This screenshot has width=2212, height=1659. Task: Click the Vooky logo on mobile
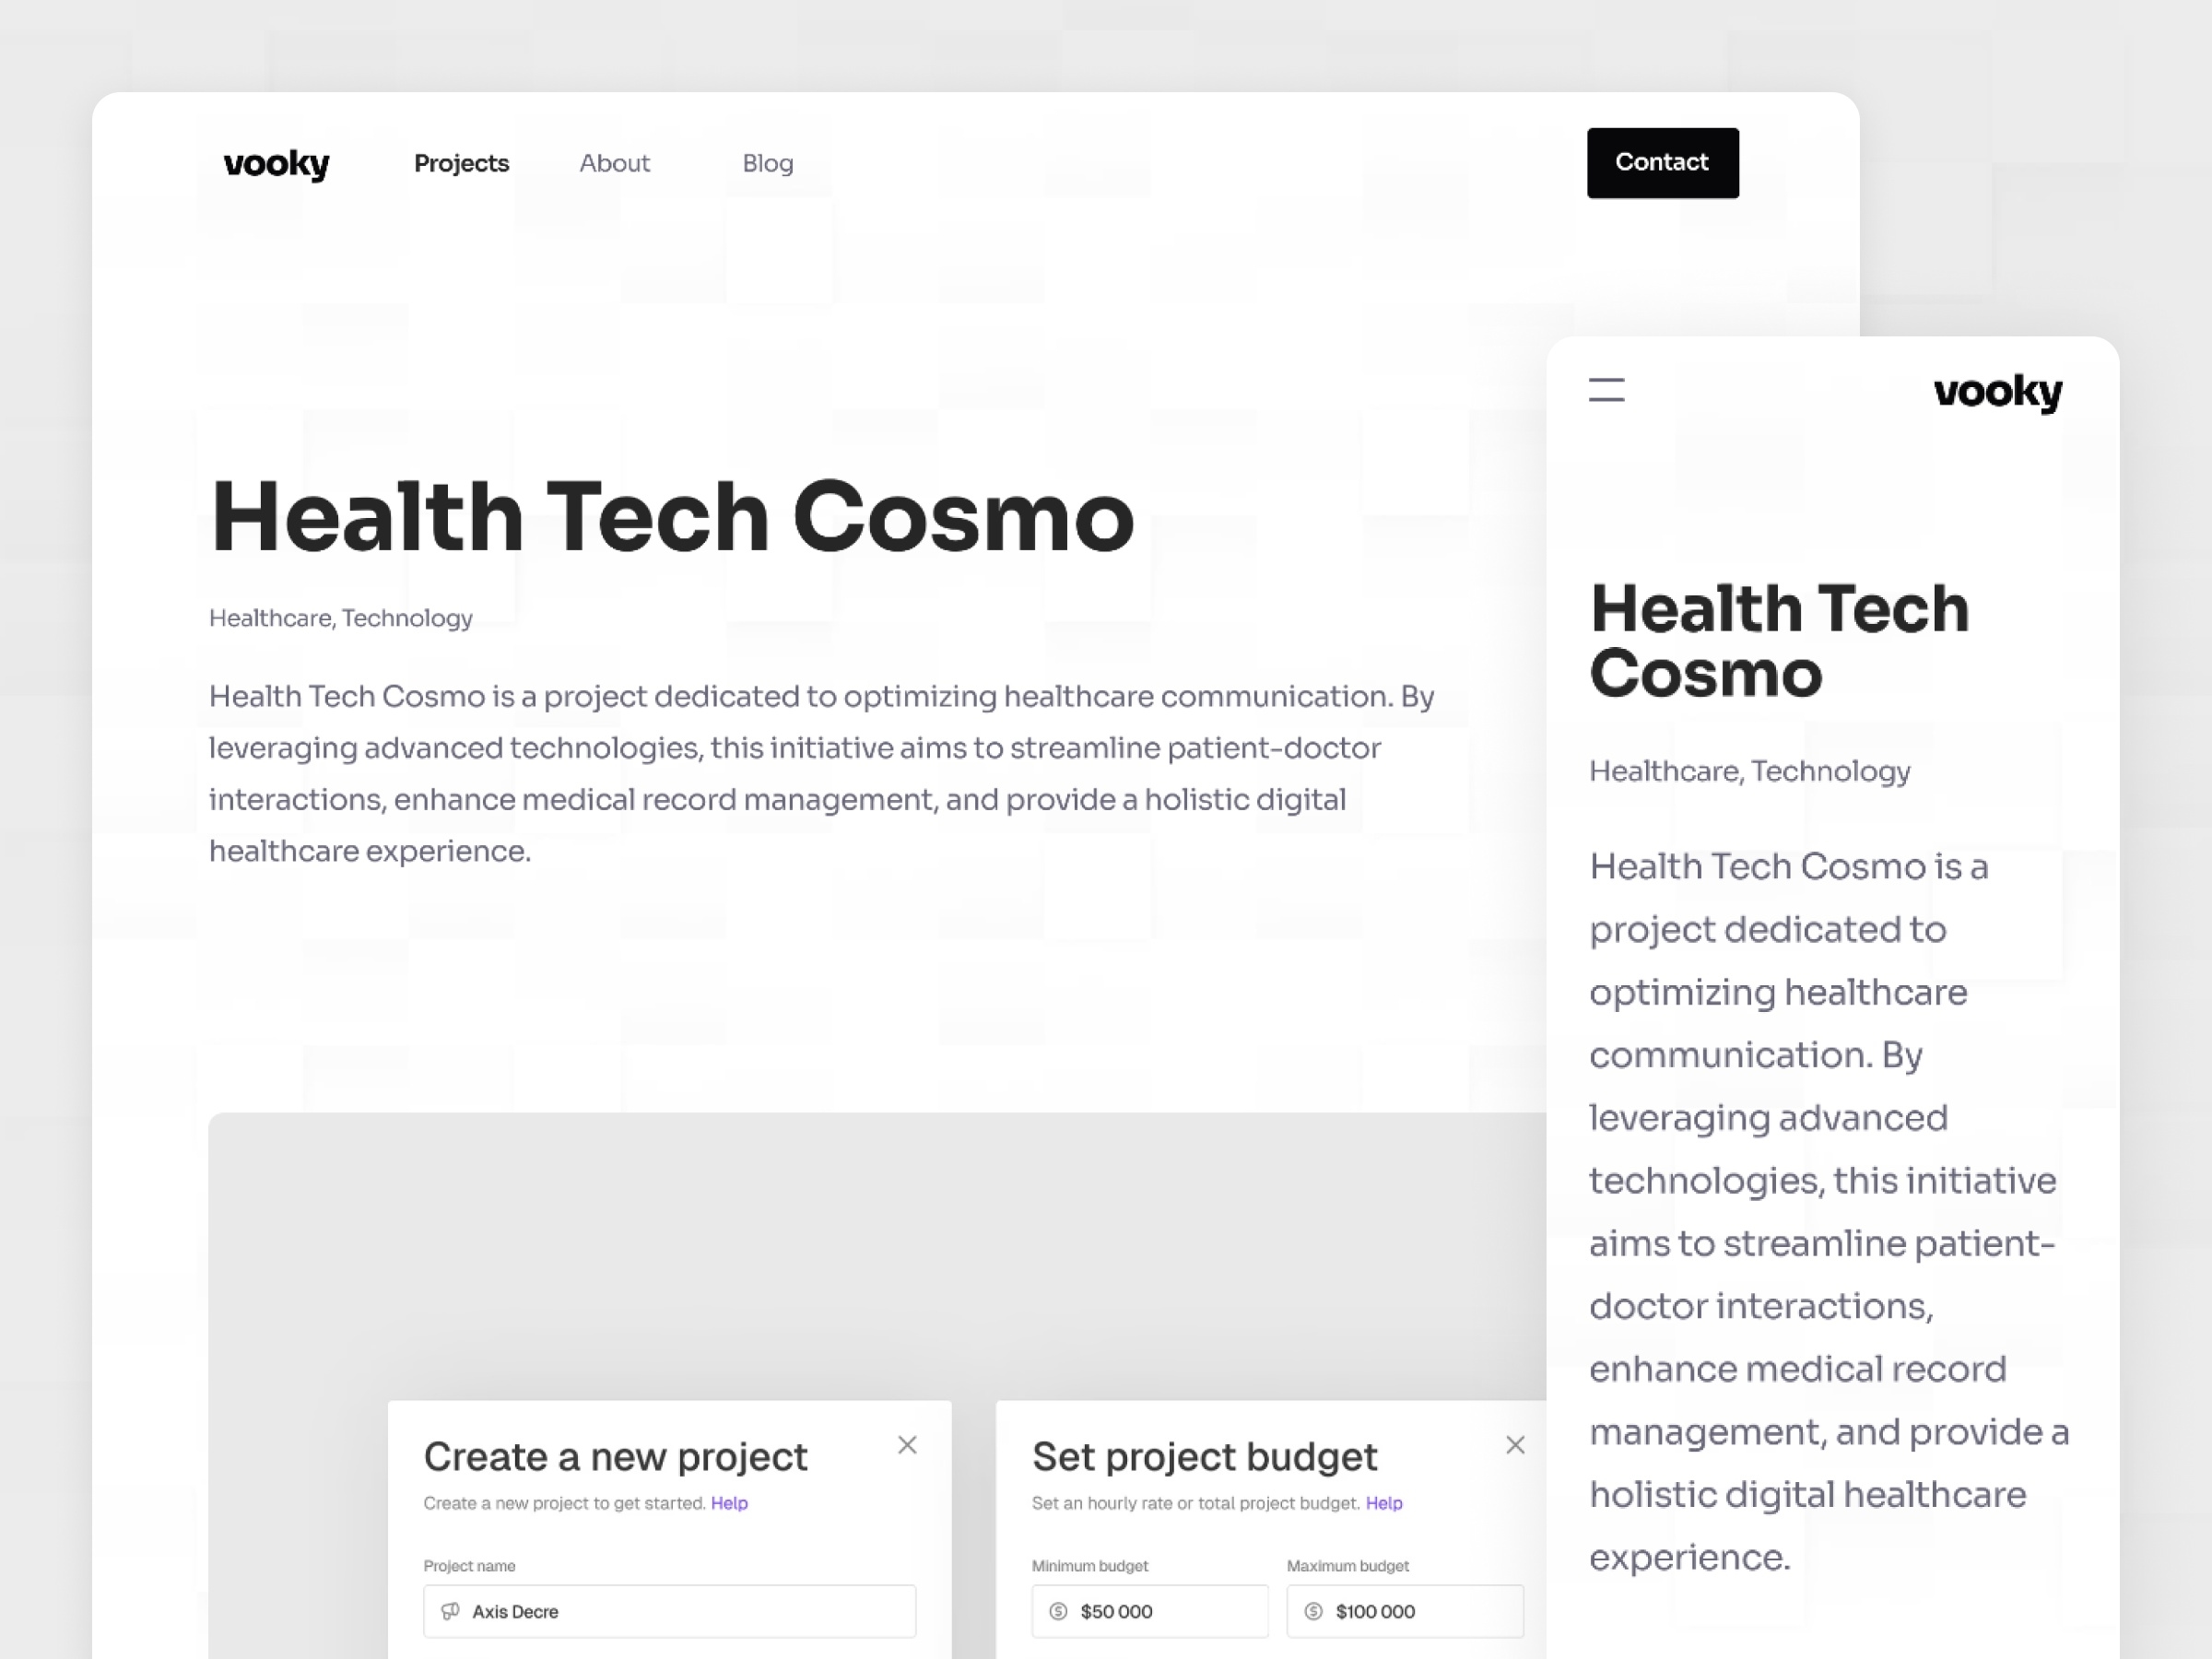point(1998,392)
